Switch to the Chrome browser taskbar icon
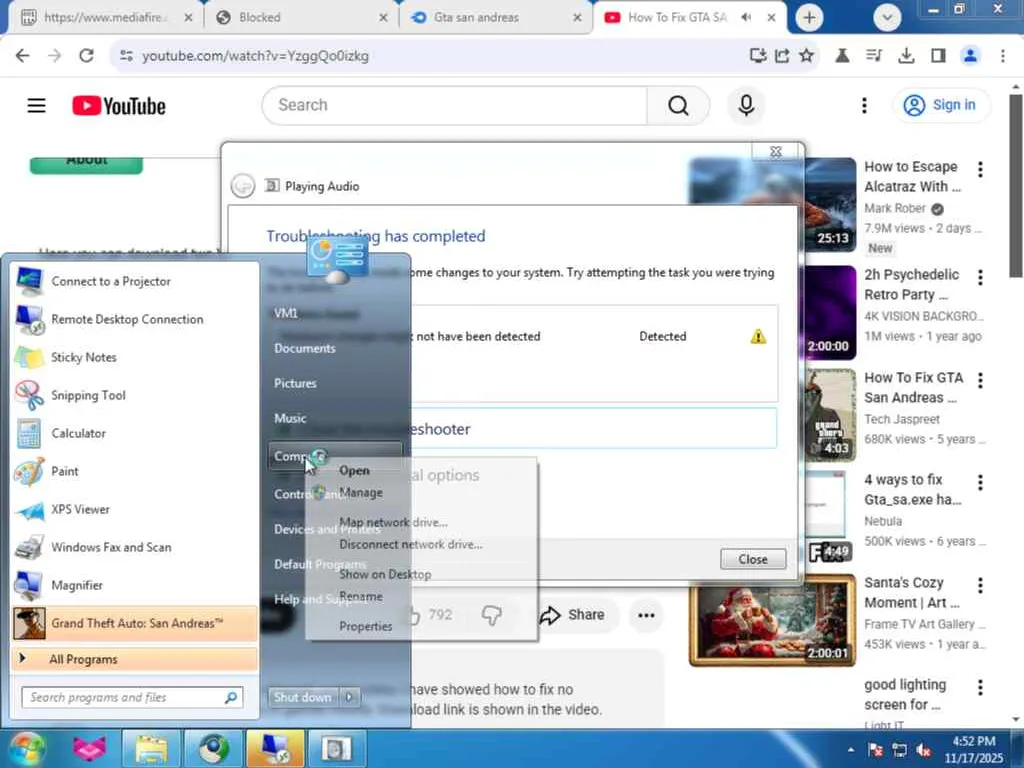 click(x=214, y=748)
